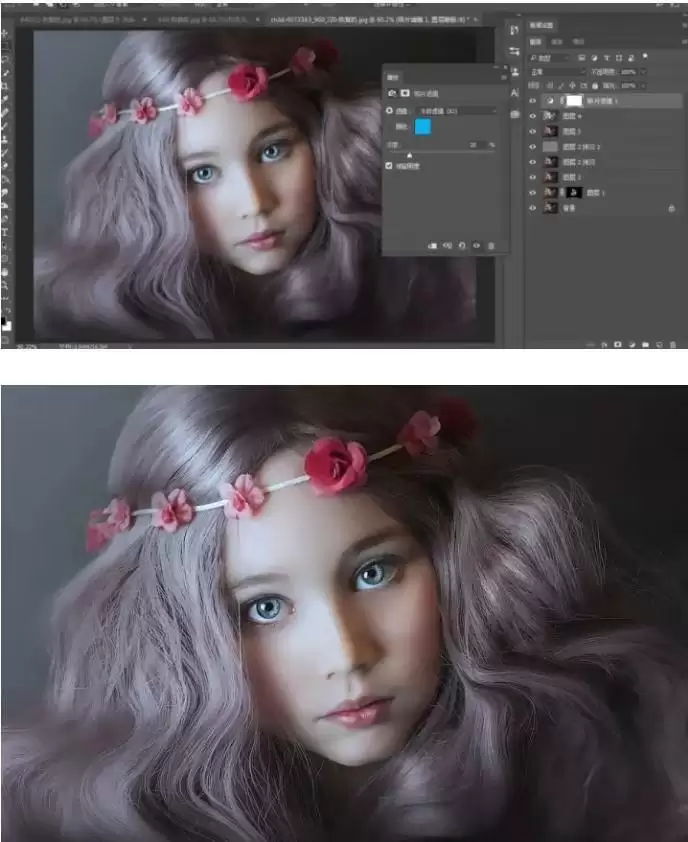Switch to the first open document tab
Screen dimensions: 688x842
tap(62, 19)
